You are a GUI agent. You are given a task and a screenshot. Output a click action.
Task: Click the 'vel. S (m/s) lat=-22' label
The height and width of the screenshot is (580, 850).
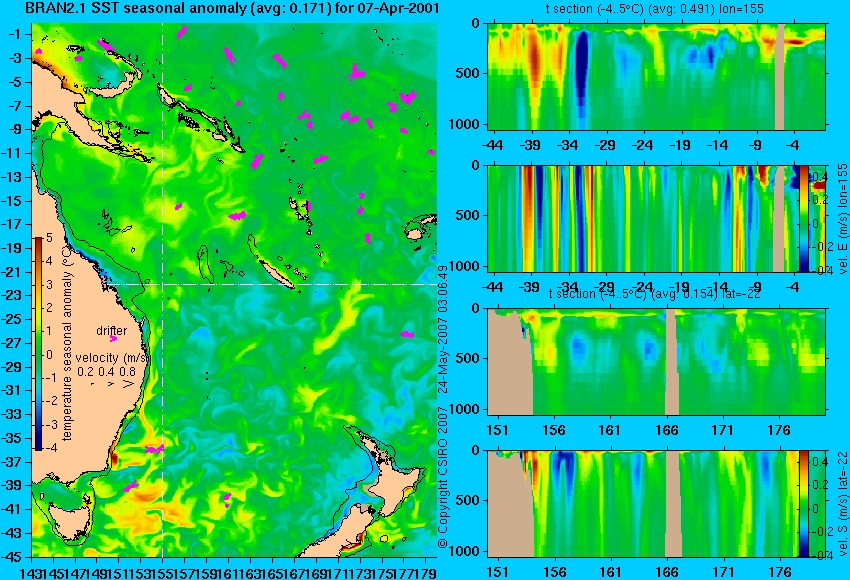point(842,504)
